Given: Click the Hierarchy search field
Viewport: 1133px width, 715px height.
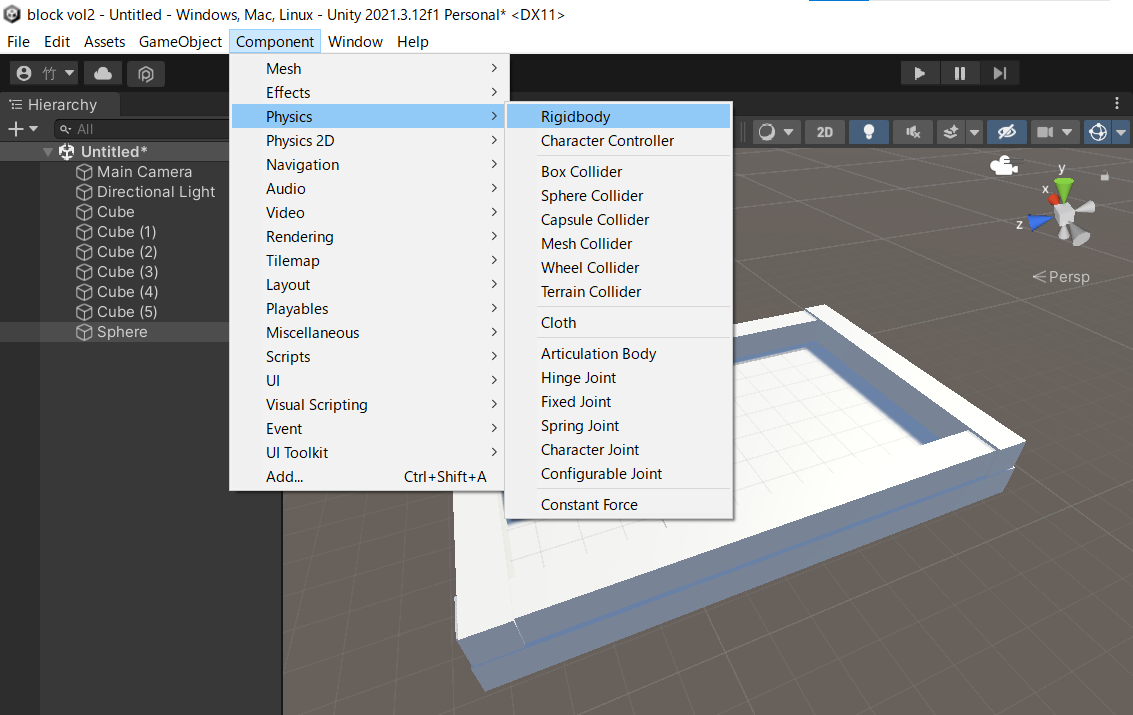Looking at the screenshot, I should pyautogui.click(x=142, y=129).
